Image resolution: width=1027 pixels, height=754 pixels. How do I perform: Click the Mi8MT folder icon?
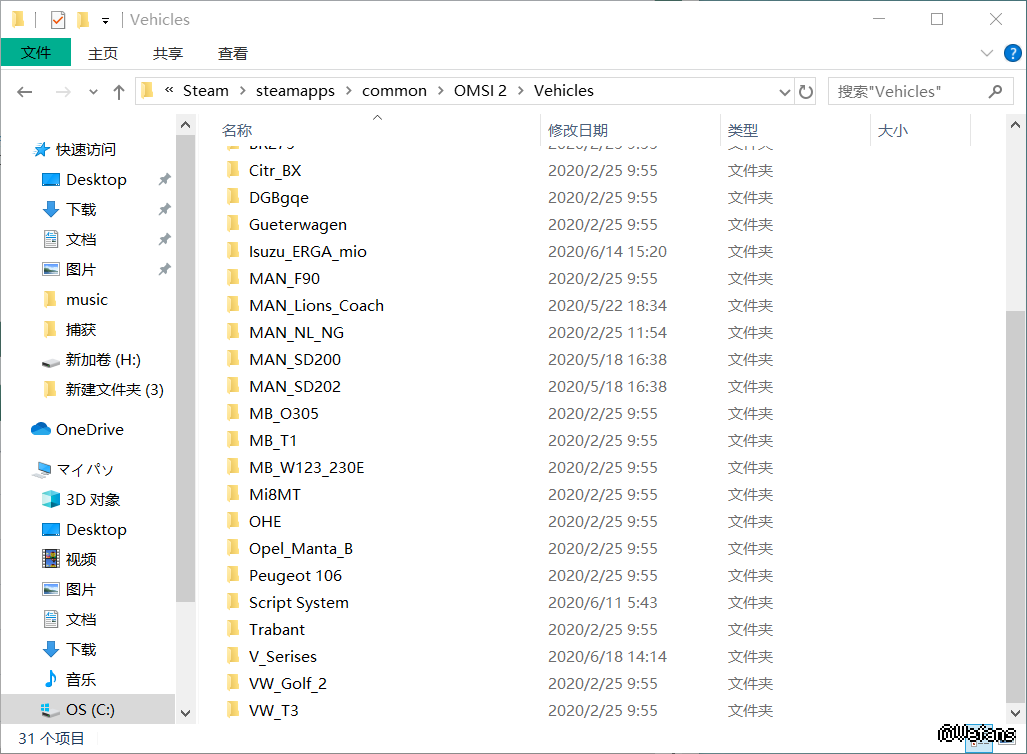(x=233, y=493)
